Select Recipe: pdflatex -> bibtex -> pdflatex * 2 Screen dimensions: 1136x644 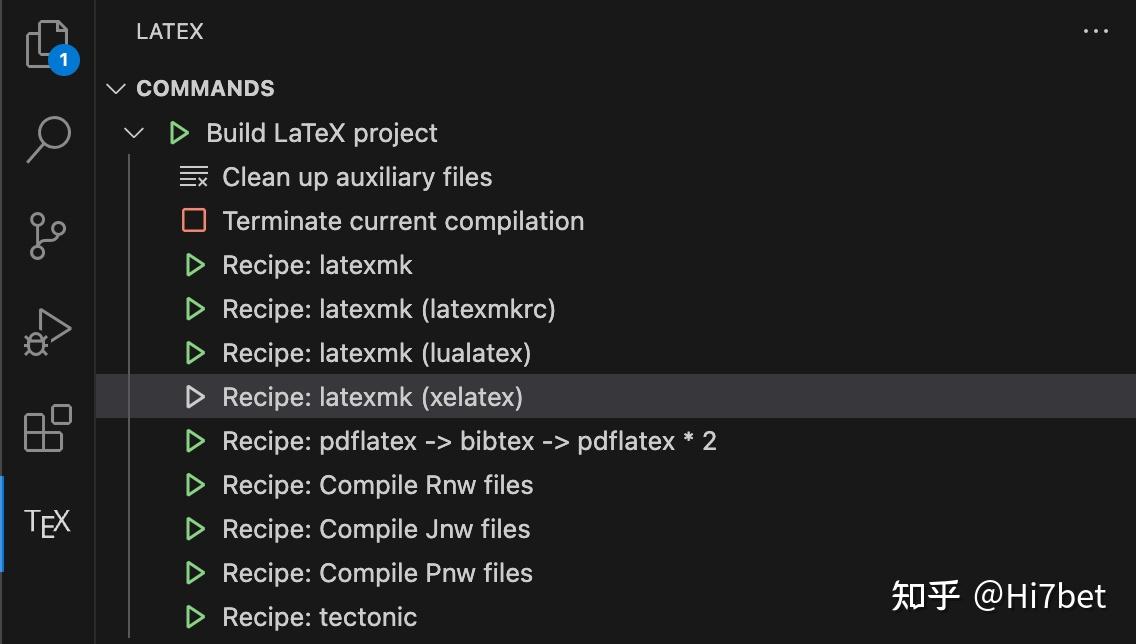[469, 441]
